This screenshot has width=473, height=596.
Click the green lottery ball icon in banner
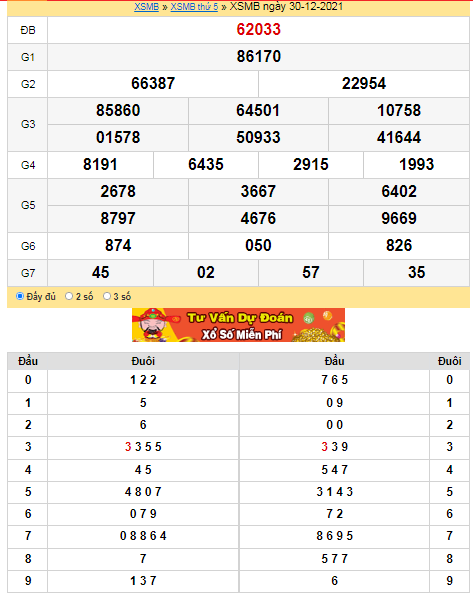pos(309,317)
